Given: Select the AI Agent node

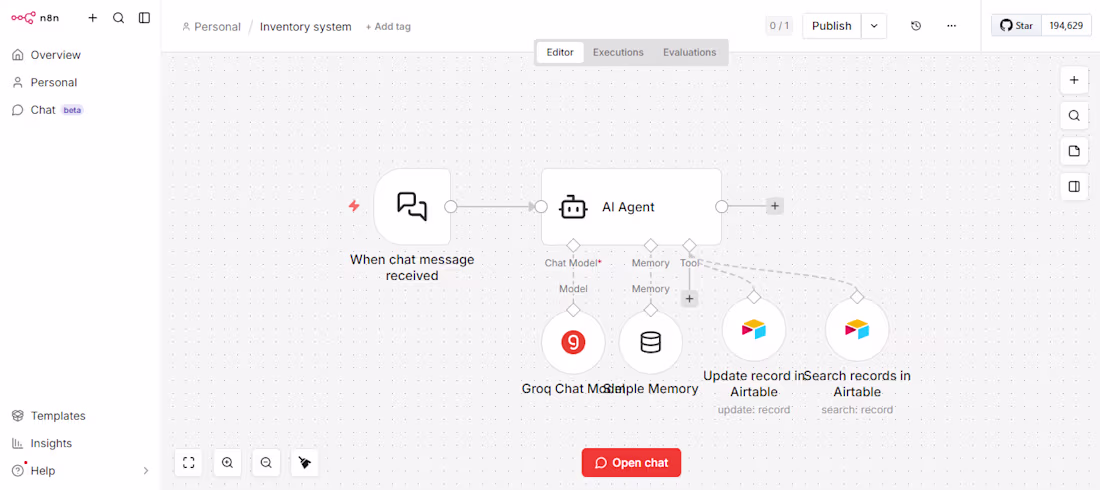Looking at the screenshot, I should point(631,206).
